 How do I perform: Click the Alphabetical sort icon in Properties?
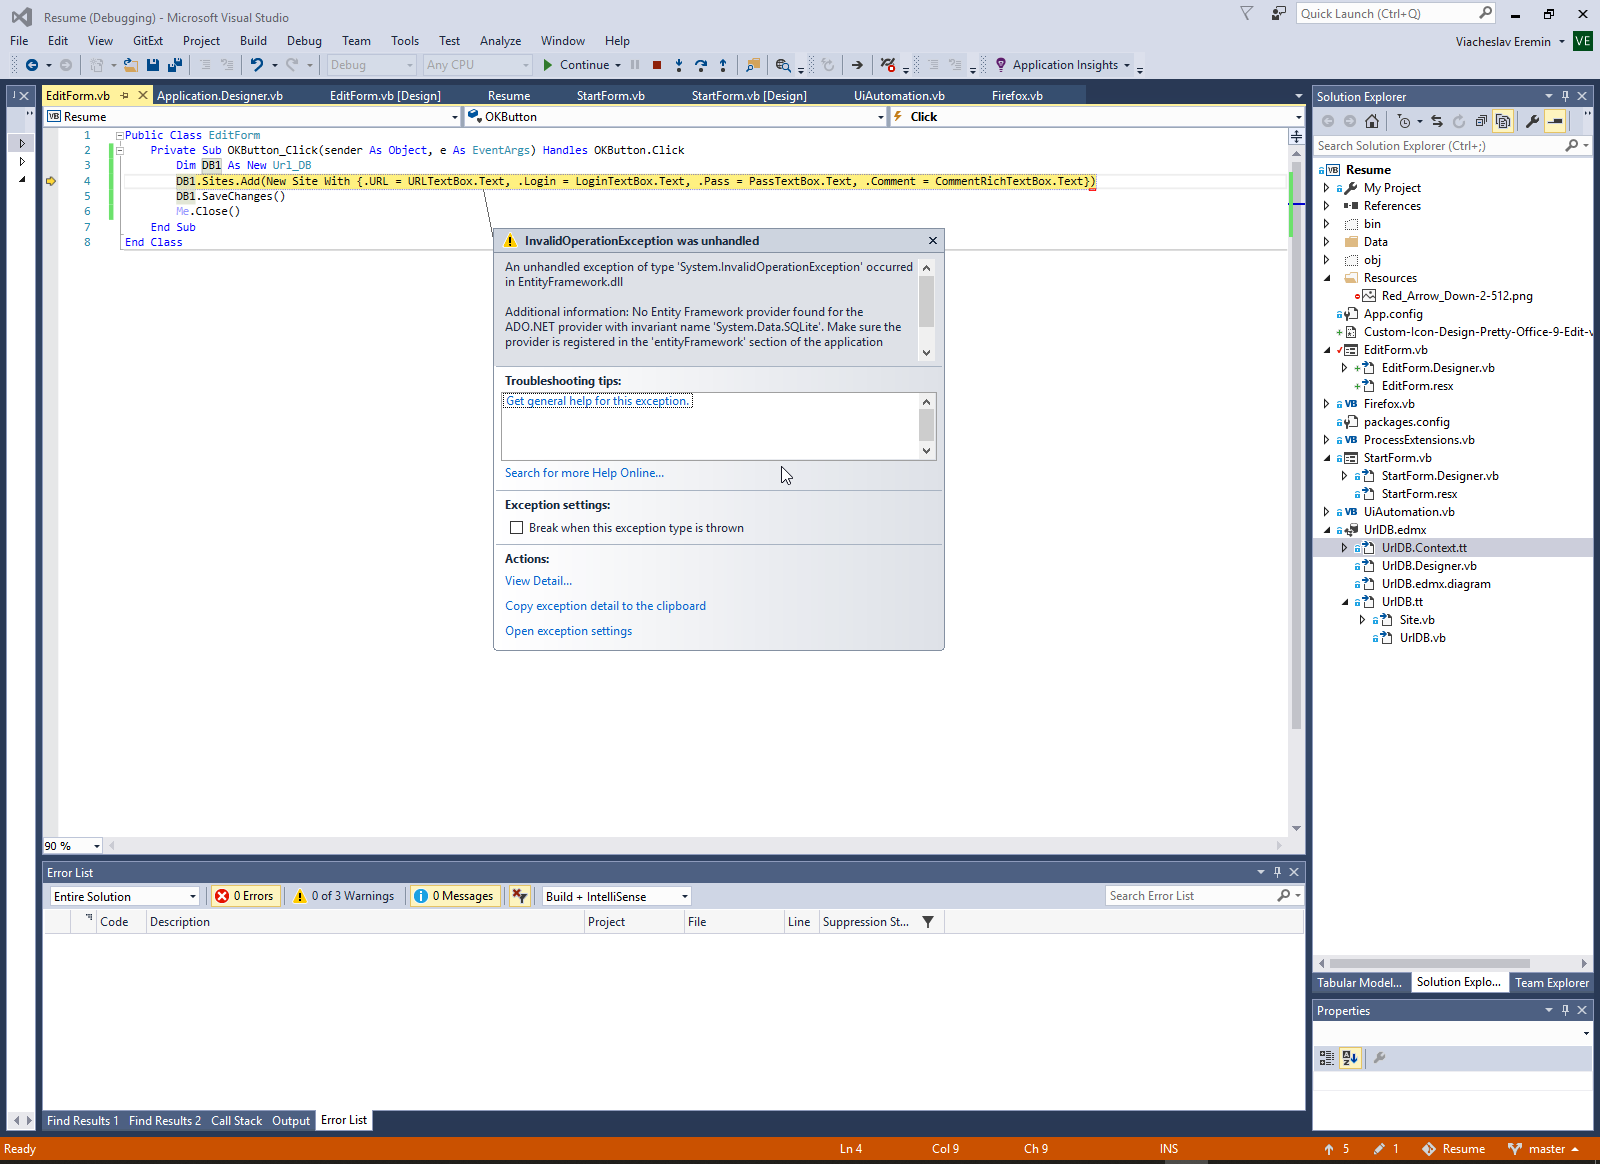pyautogui.click(x=1350, y=1058)
